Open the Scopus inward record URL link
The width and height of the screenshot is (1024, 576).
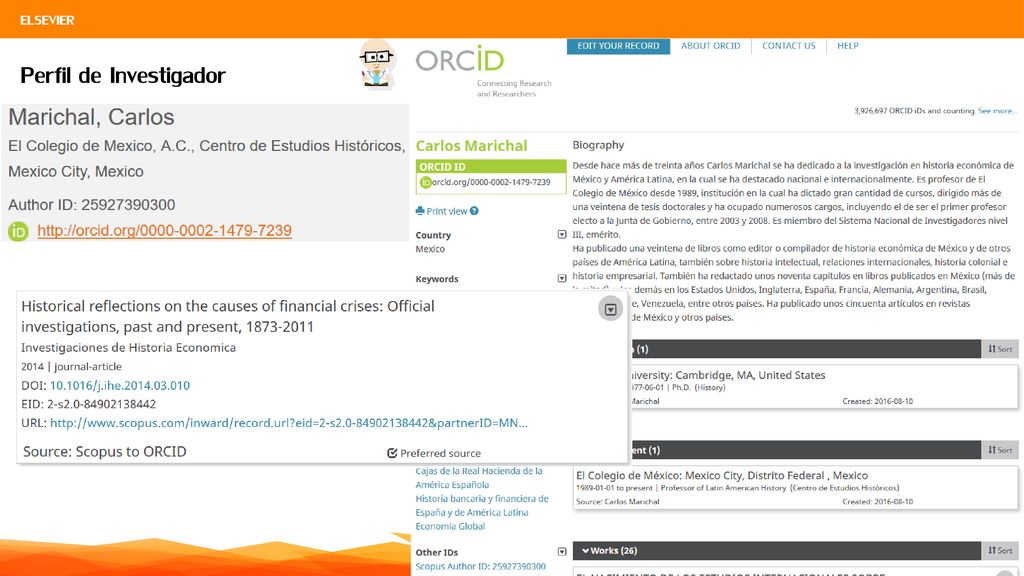tap(289, 423)
